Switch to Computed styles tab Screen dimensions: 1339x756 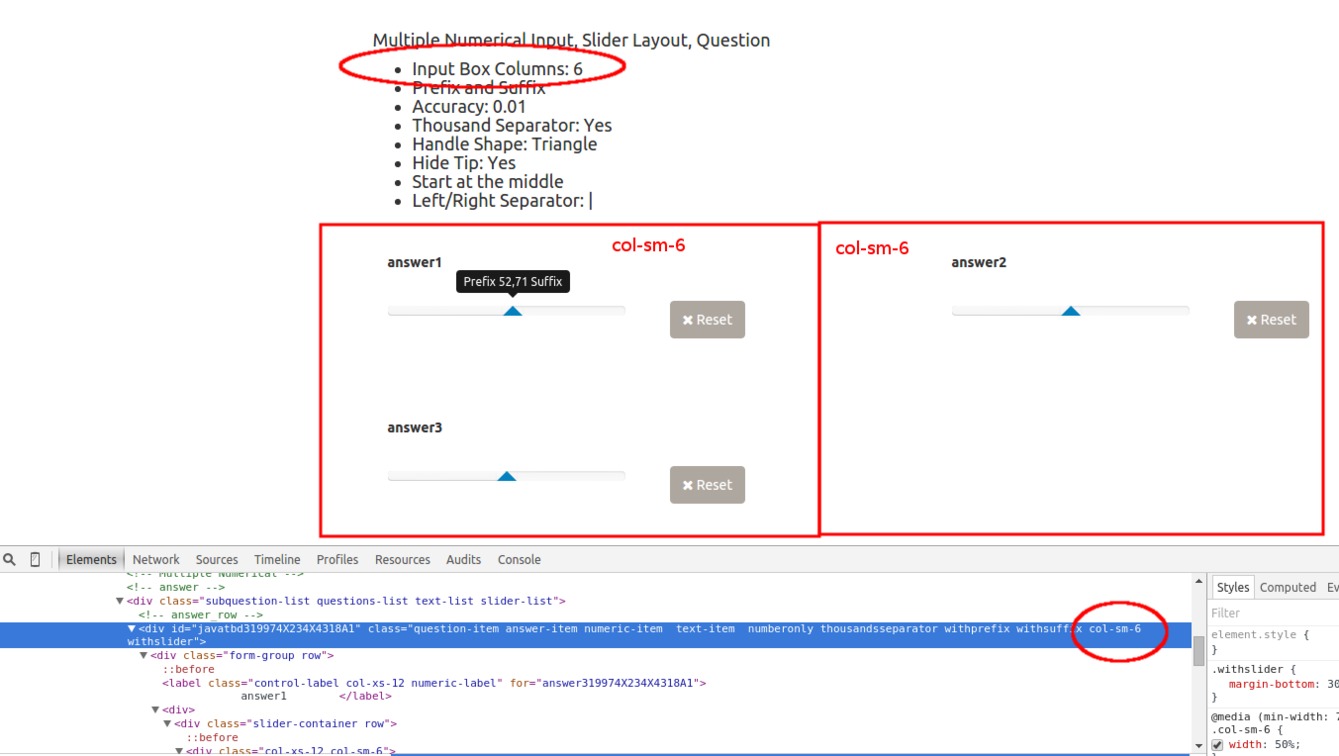point(1287,587)
